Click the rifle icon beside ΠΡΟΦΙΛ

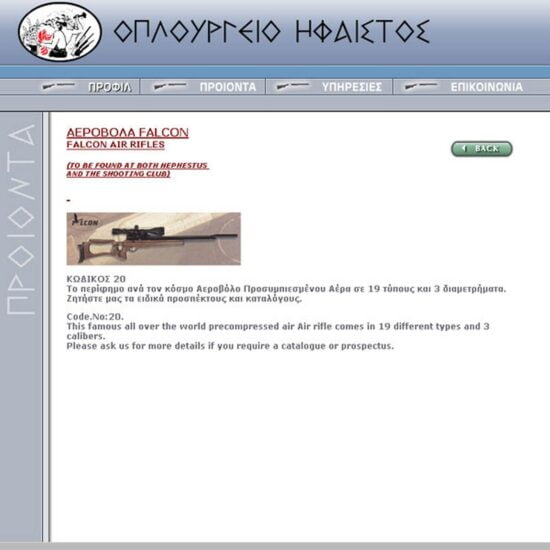(x=59, y=86)
